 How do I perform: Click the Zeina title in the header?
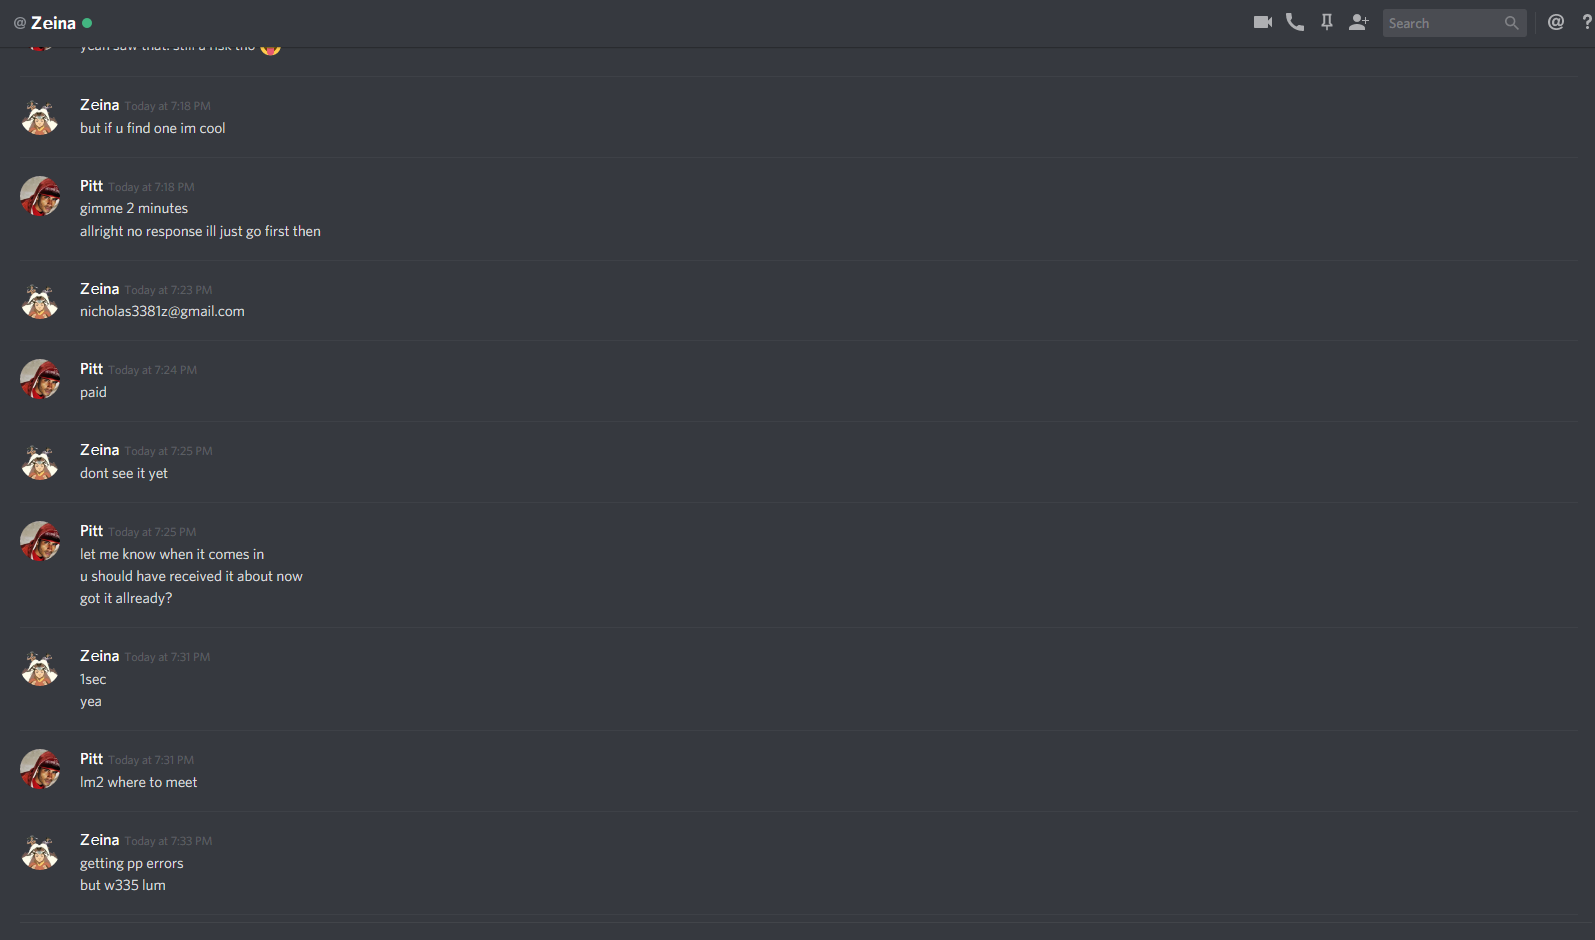click(53, 23)
